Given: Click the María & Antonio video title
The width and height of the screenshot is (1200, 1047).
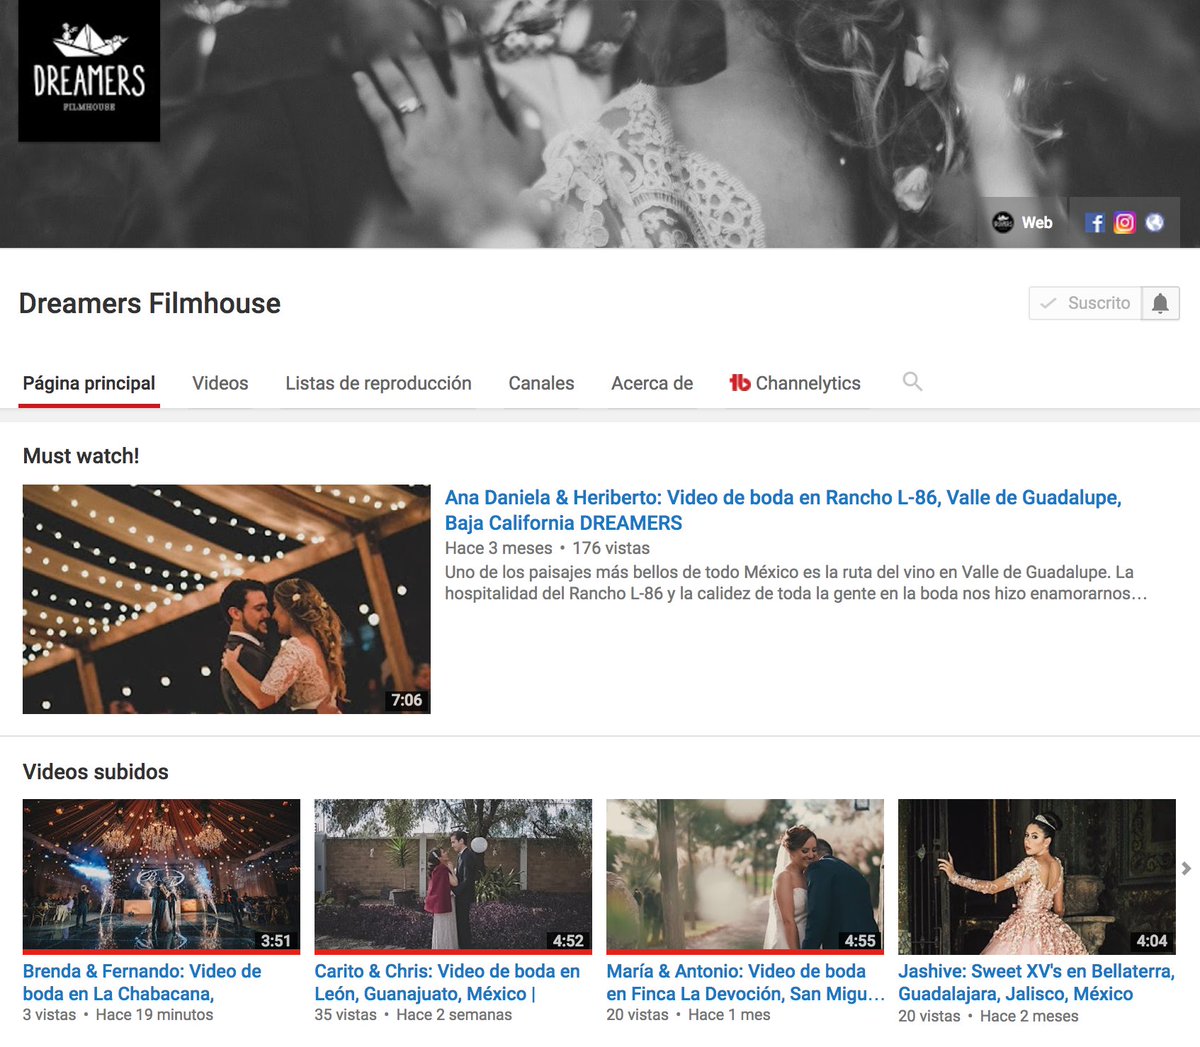Looking at the screenshot, I should point(745,982).
